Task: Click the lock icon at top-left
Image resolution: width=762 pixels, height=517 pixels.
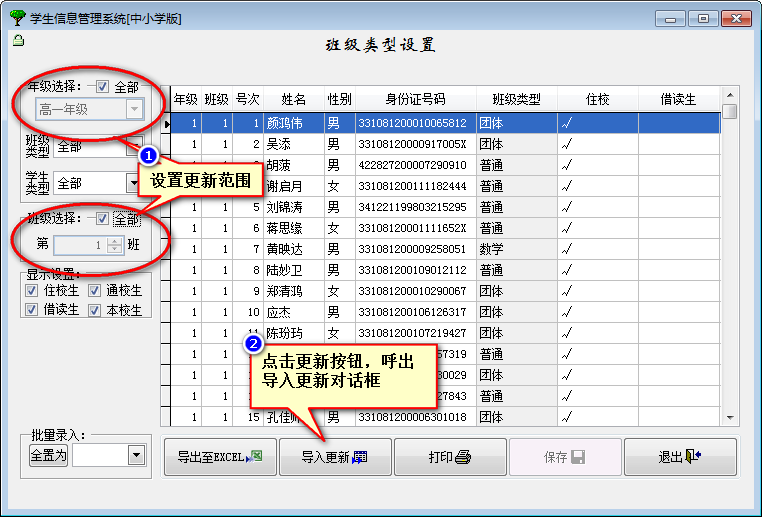Action: pyautogui.click(x=18, y=40)
